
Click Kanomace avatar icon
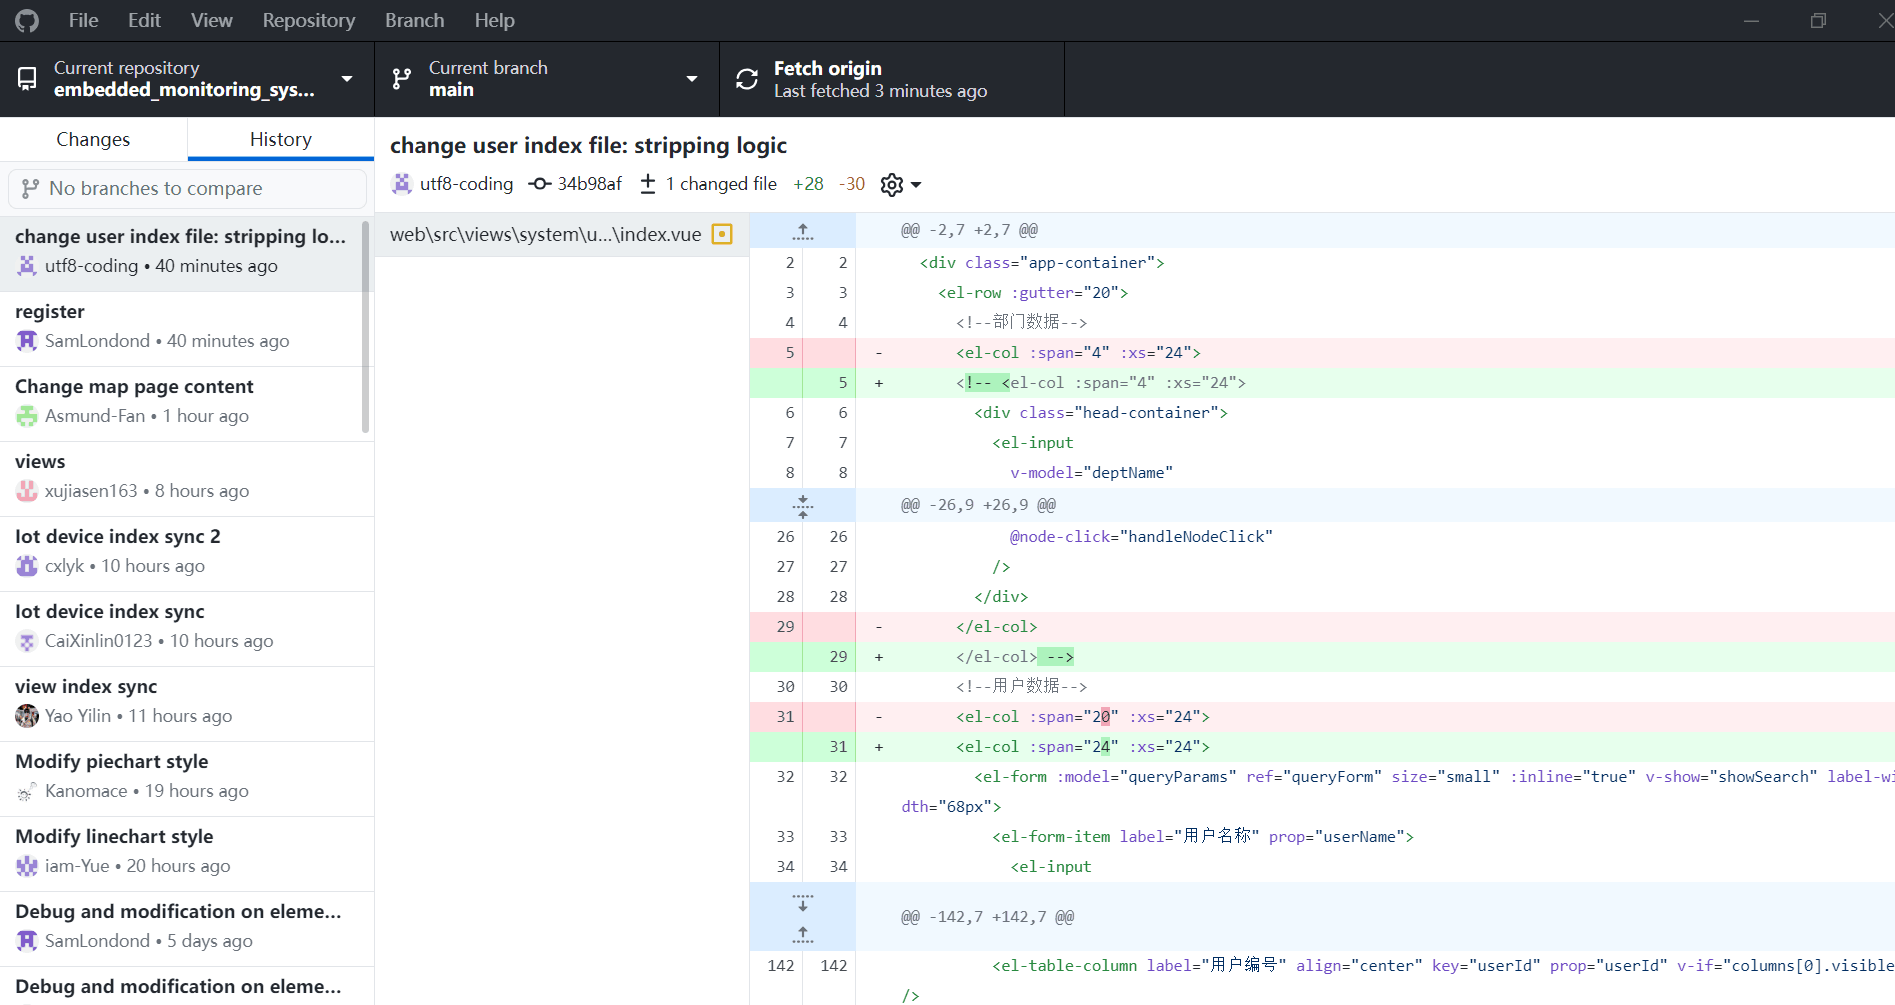click(x=27, y=791)
